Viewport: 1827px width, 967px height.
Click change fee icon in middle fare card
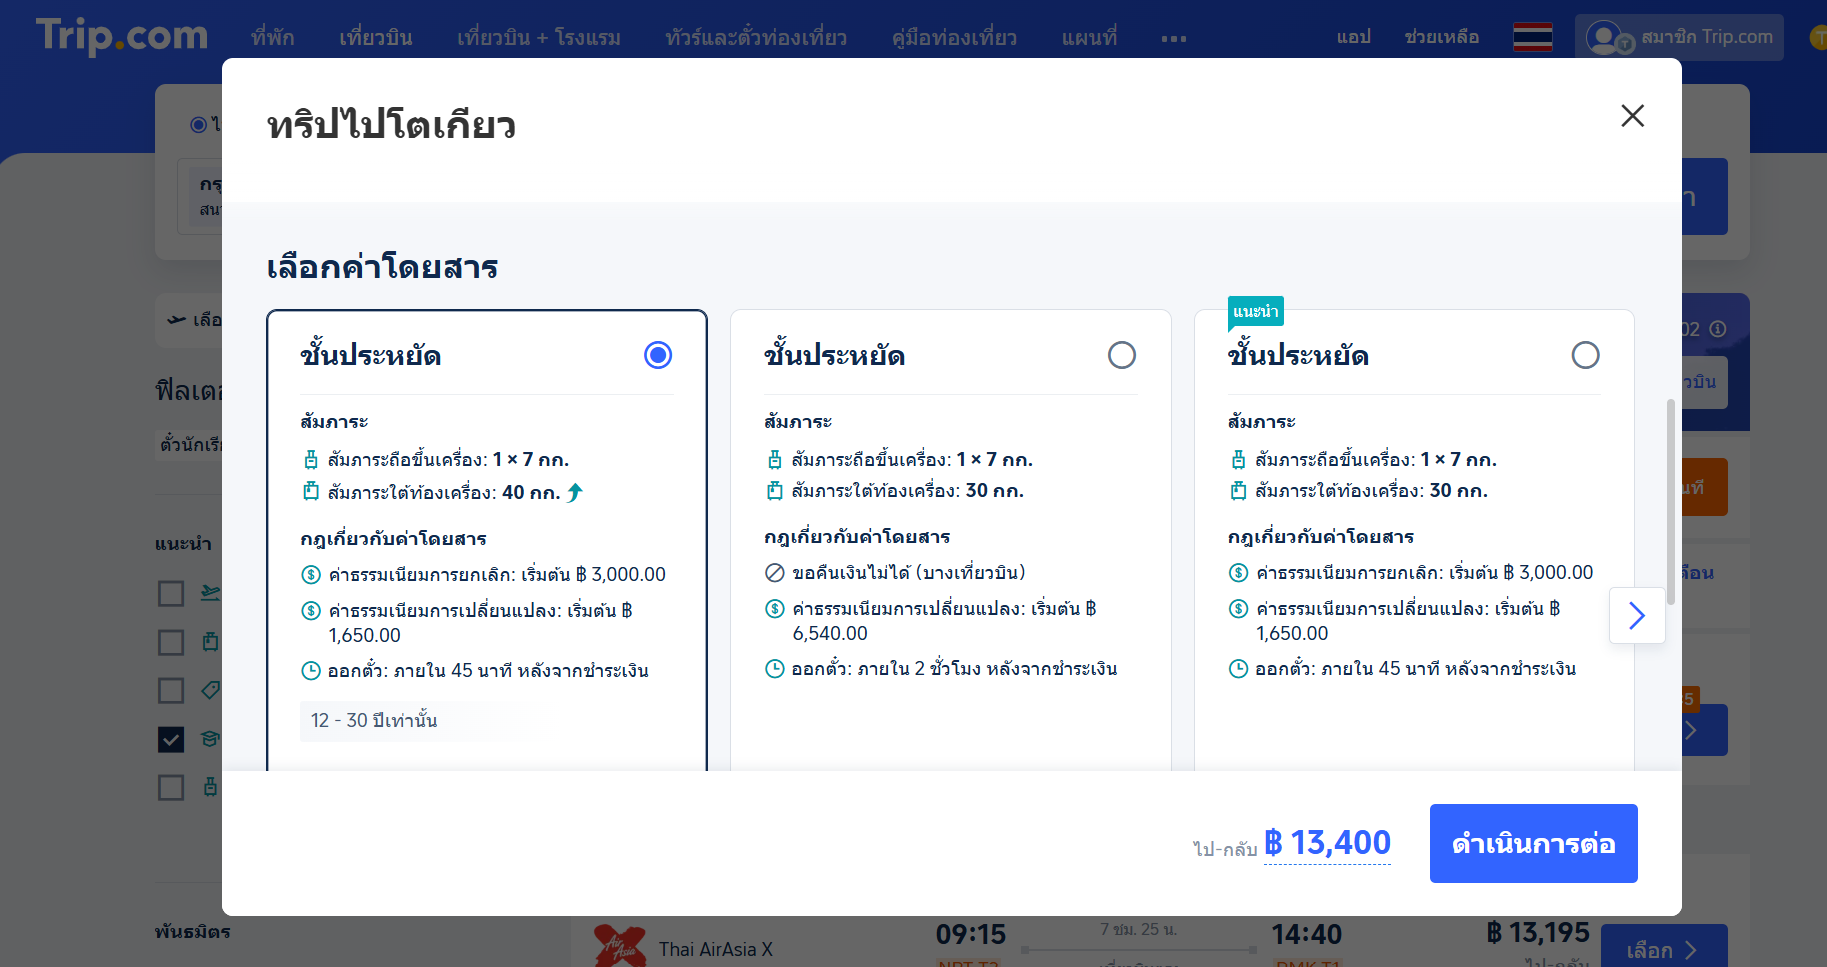(x=775, y=609)
